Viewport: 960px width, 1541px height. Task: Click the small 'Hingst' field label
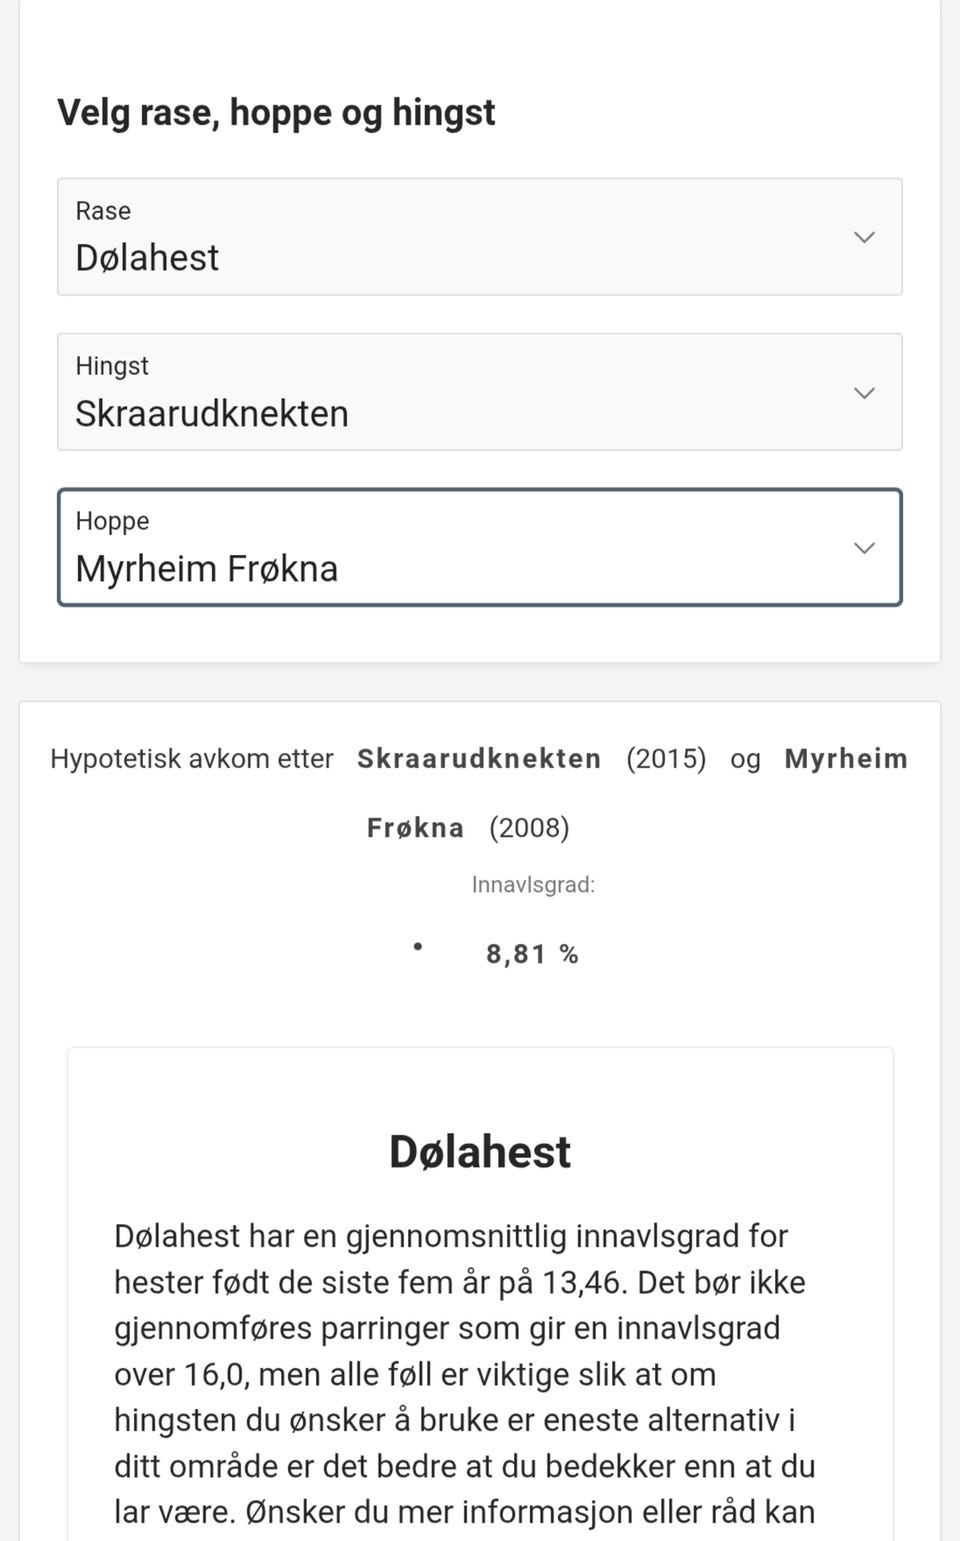pos(112,366)
